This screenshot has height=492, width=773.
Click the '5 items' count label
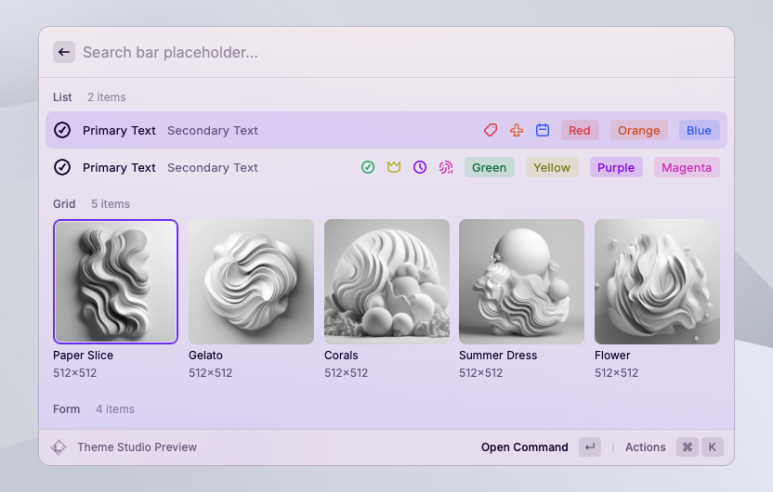pyautogui.click(x=110, y=204)
